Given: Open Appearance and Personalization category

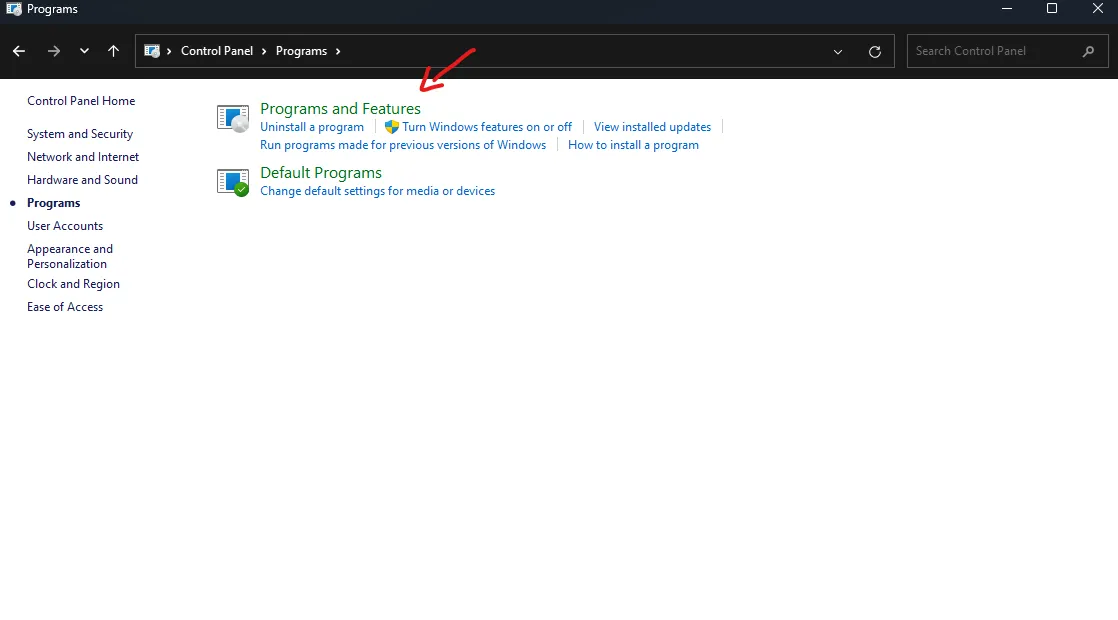Looking at the screenshot, I should coord(70,257).
